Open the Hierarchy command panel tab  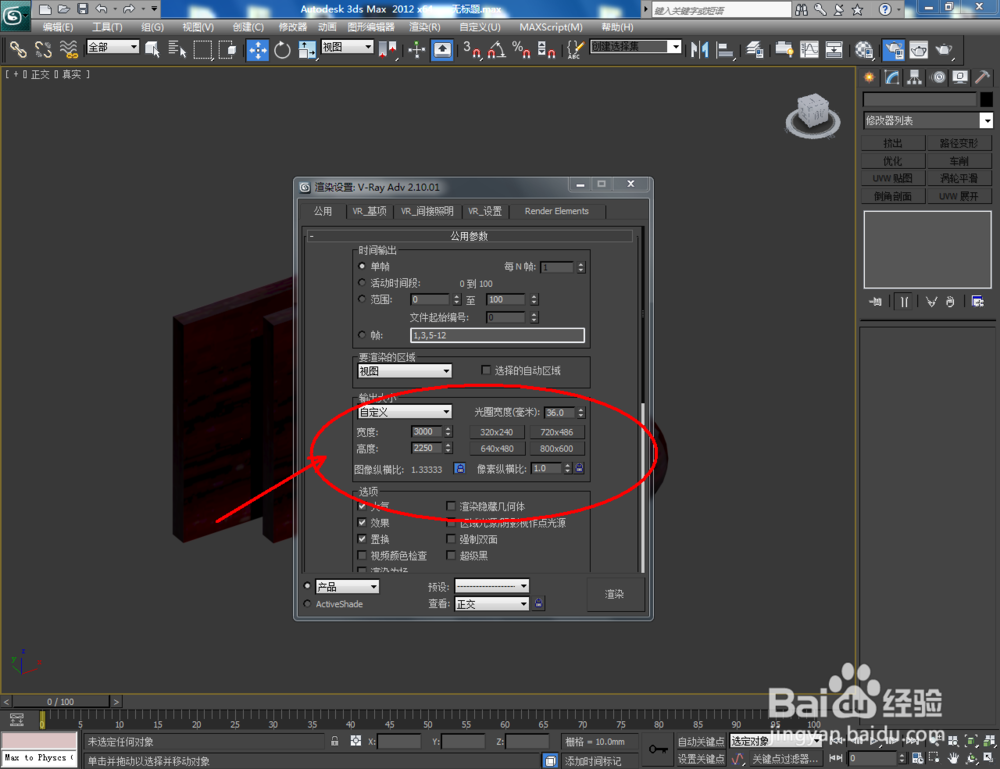click(x=915, y=77)
